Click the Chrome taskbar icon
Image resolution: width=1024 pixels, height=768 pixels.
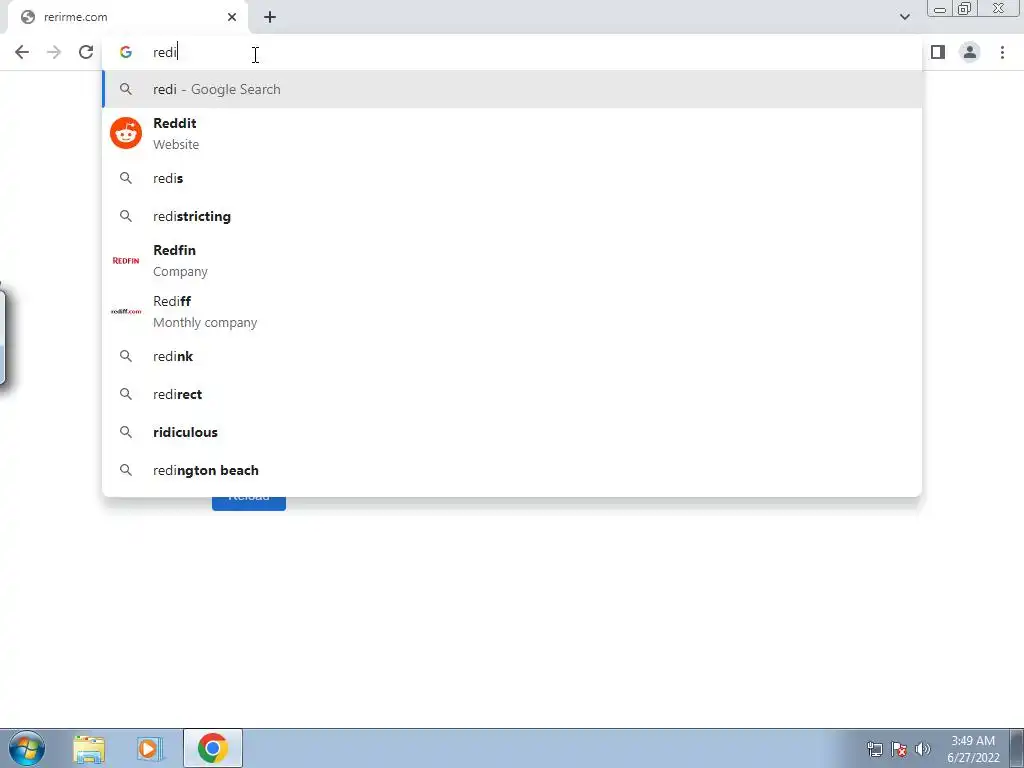coord(213,748)
